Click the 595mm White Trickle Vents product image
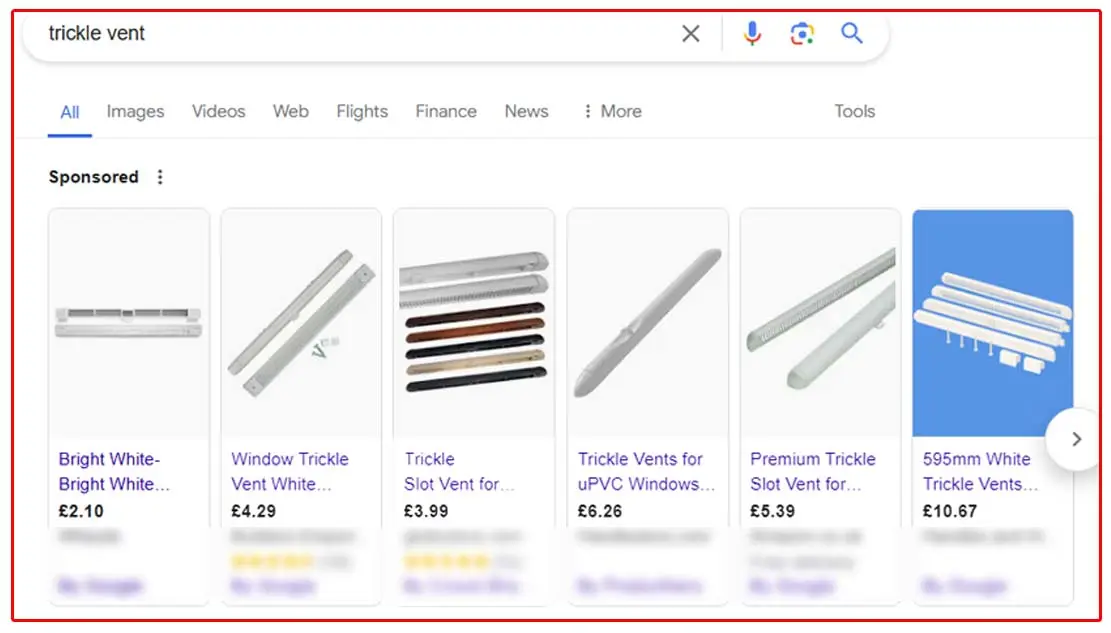This screenshot has height=633, width=1111. tap(992, 320)
